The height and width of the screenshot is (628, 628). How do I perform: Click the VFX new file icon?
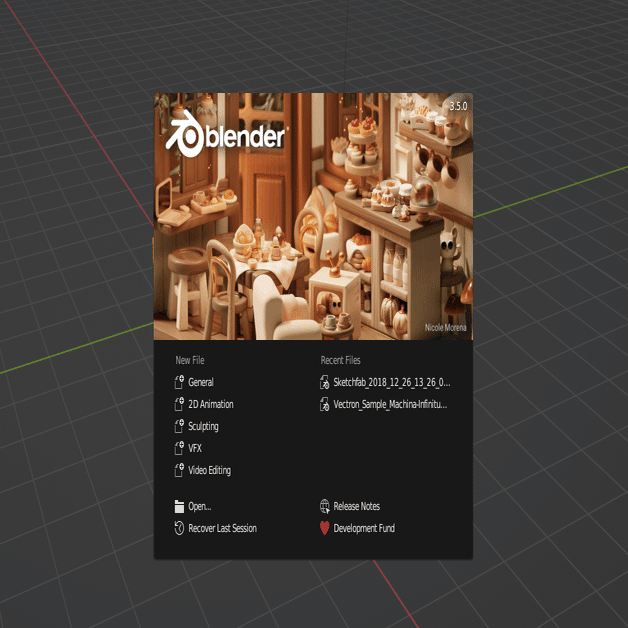179,448
